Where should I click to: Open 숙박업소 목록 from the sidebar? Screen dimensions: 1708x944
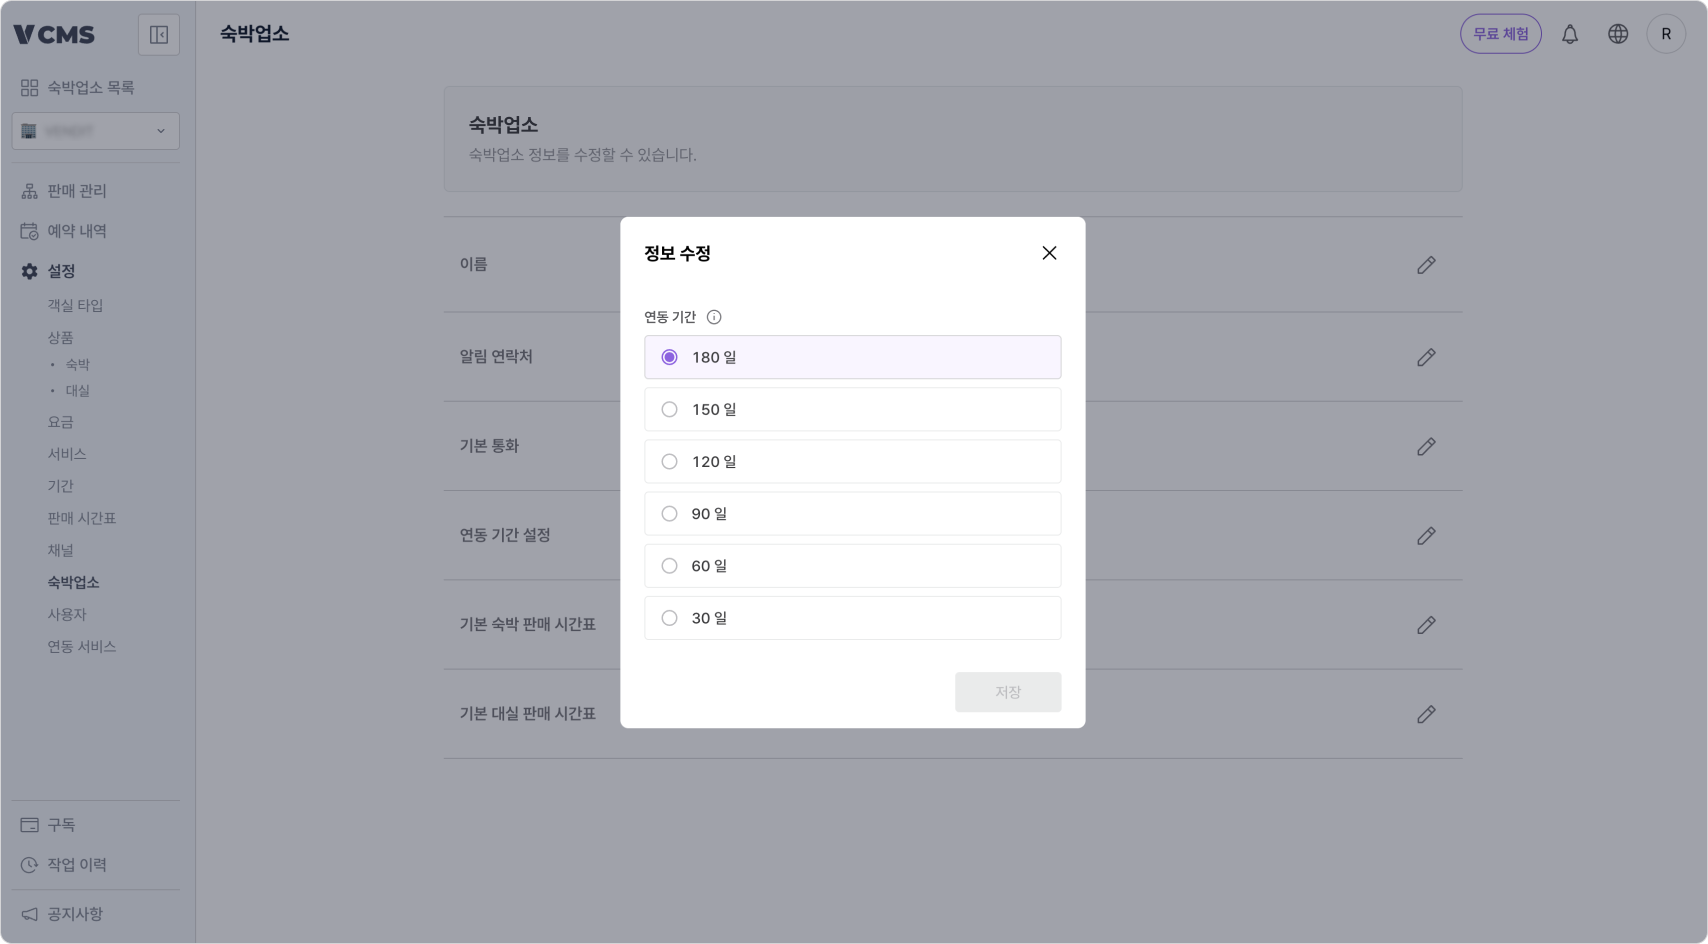88,87
